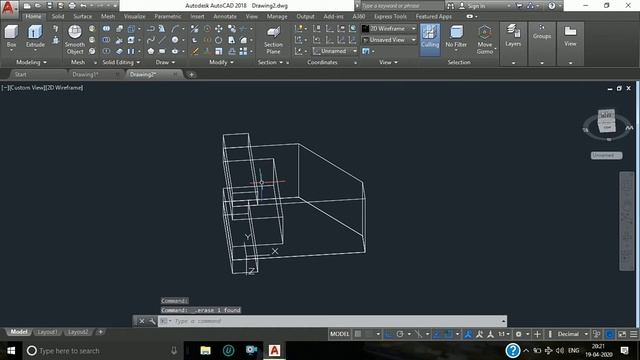Switch to the Layout1 tab

[x=47, y=332]
